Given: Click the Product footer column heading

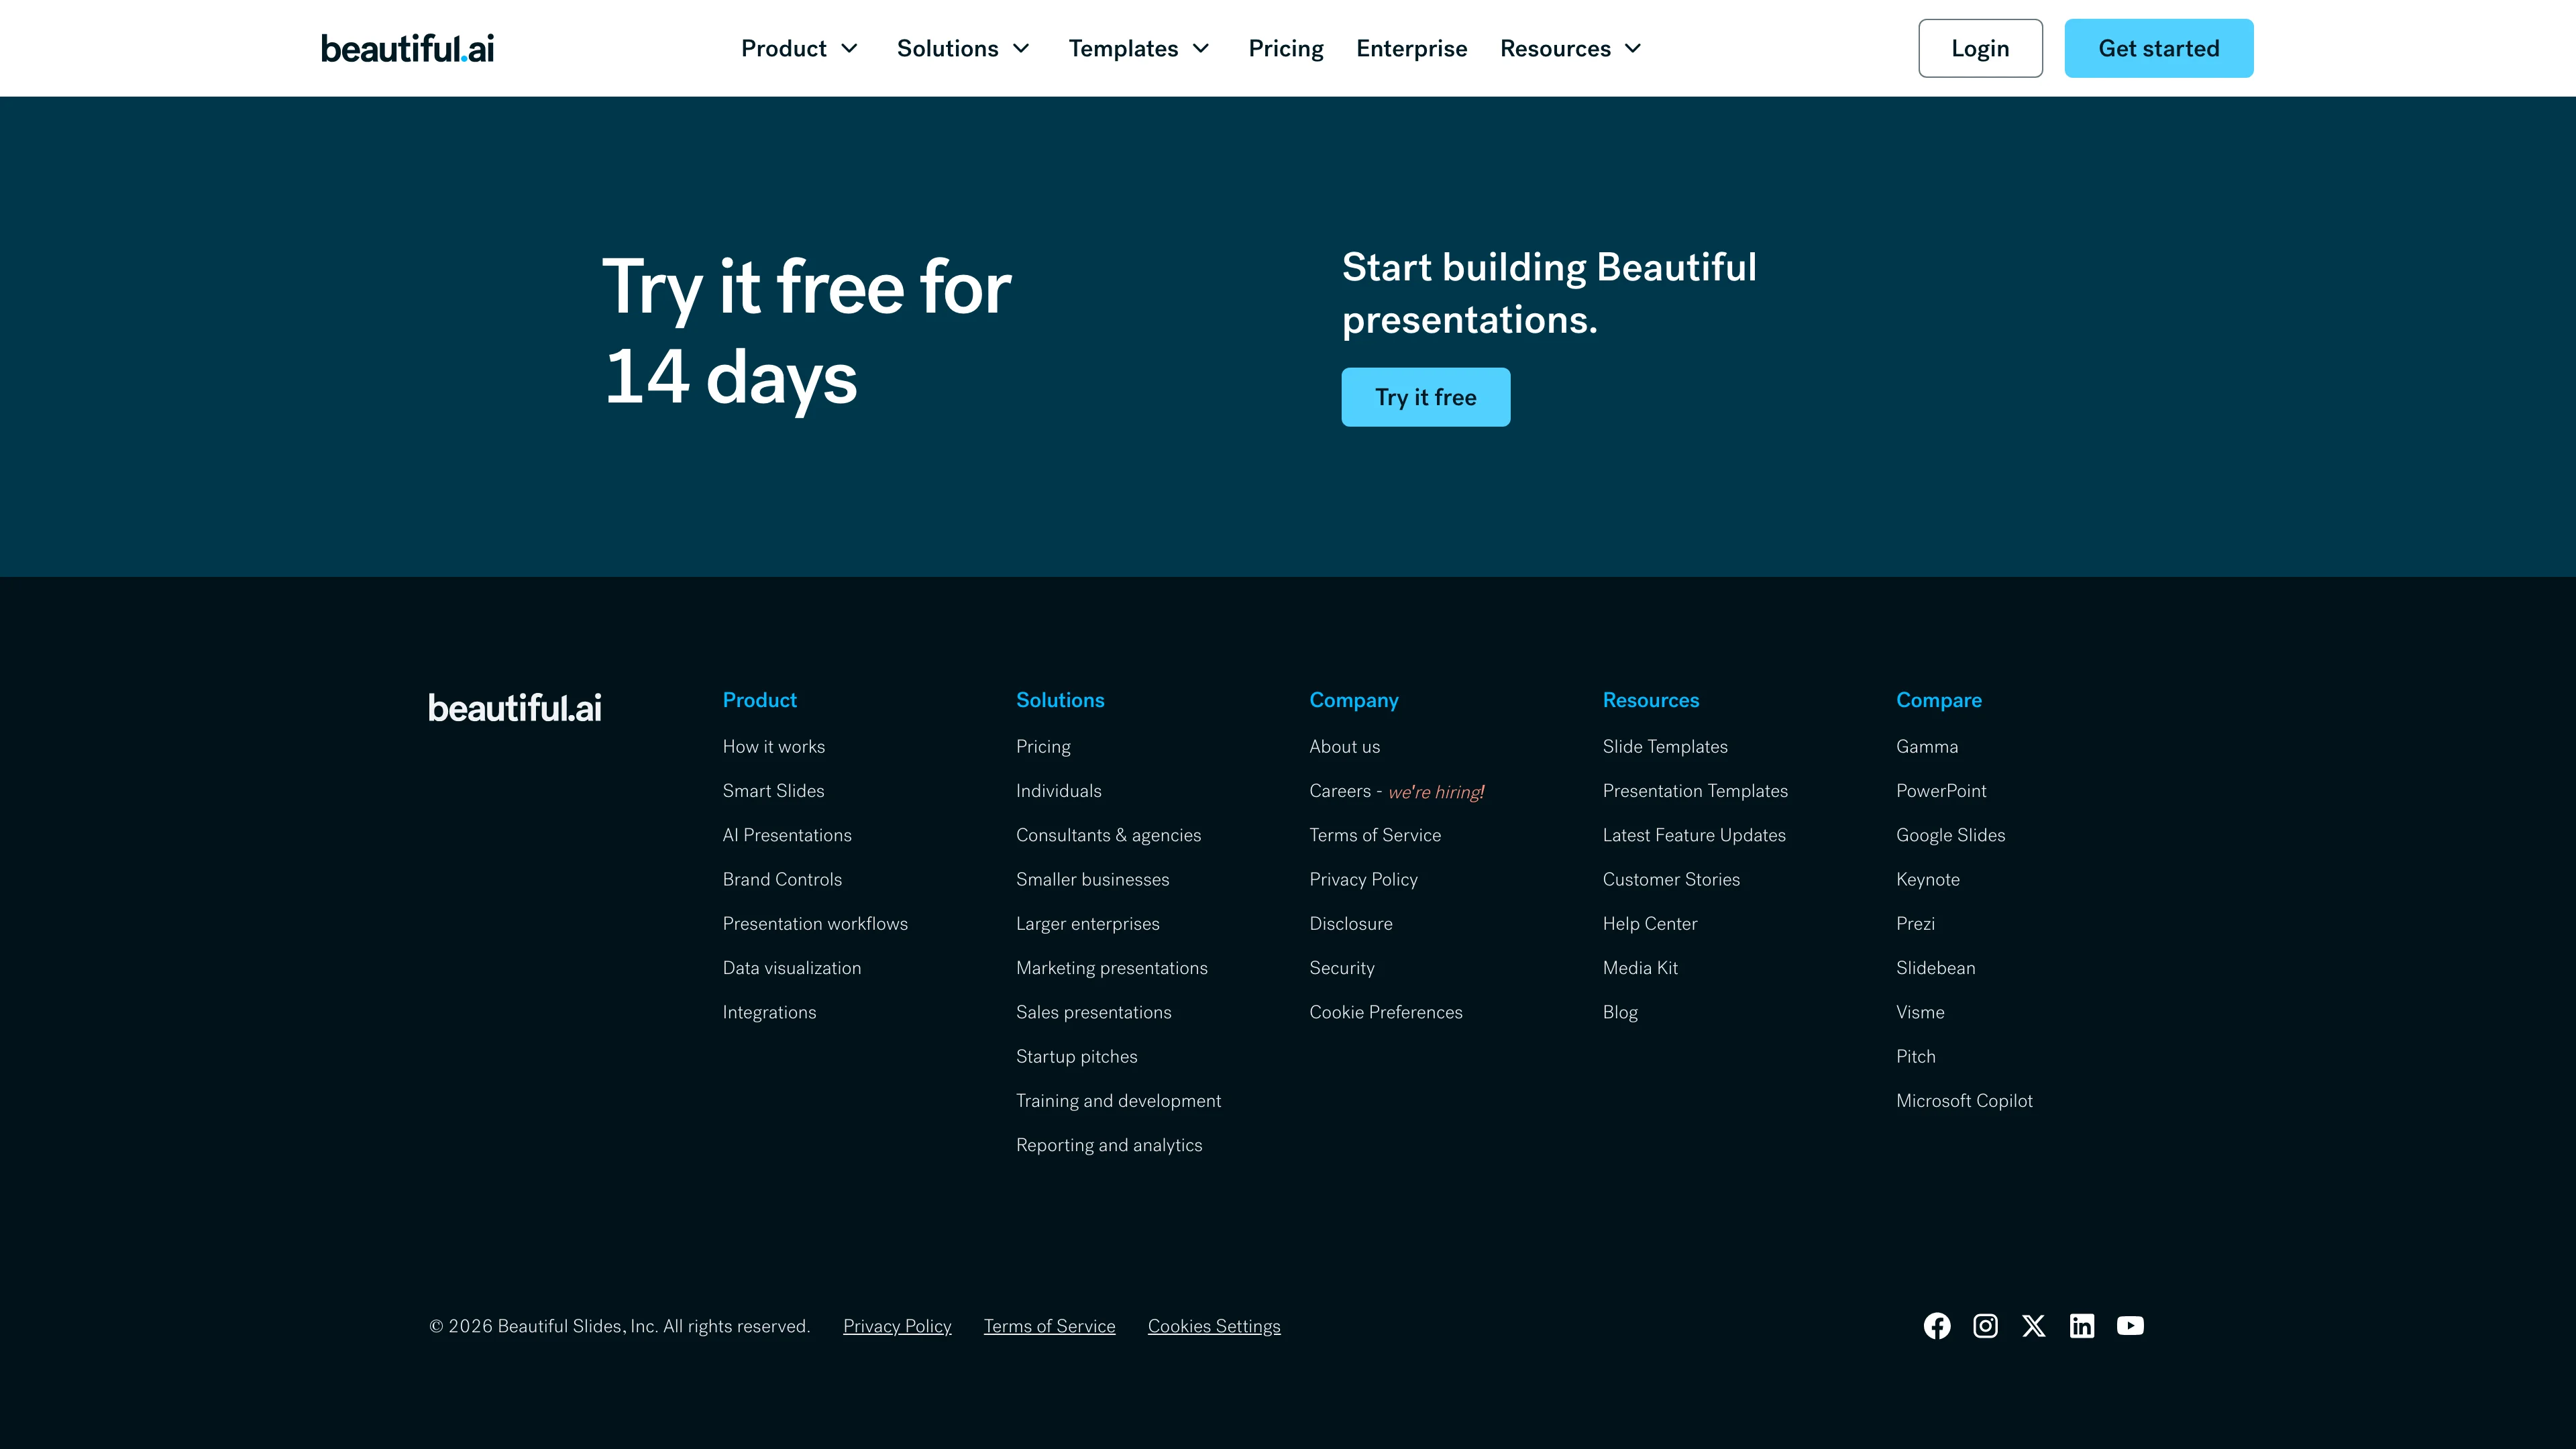Looking at the screenshot, I should coord(760,701).
